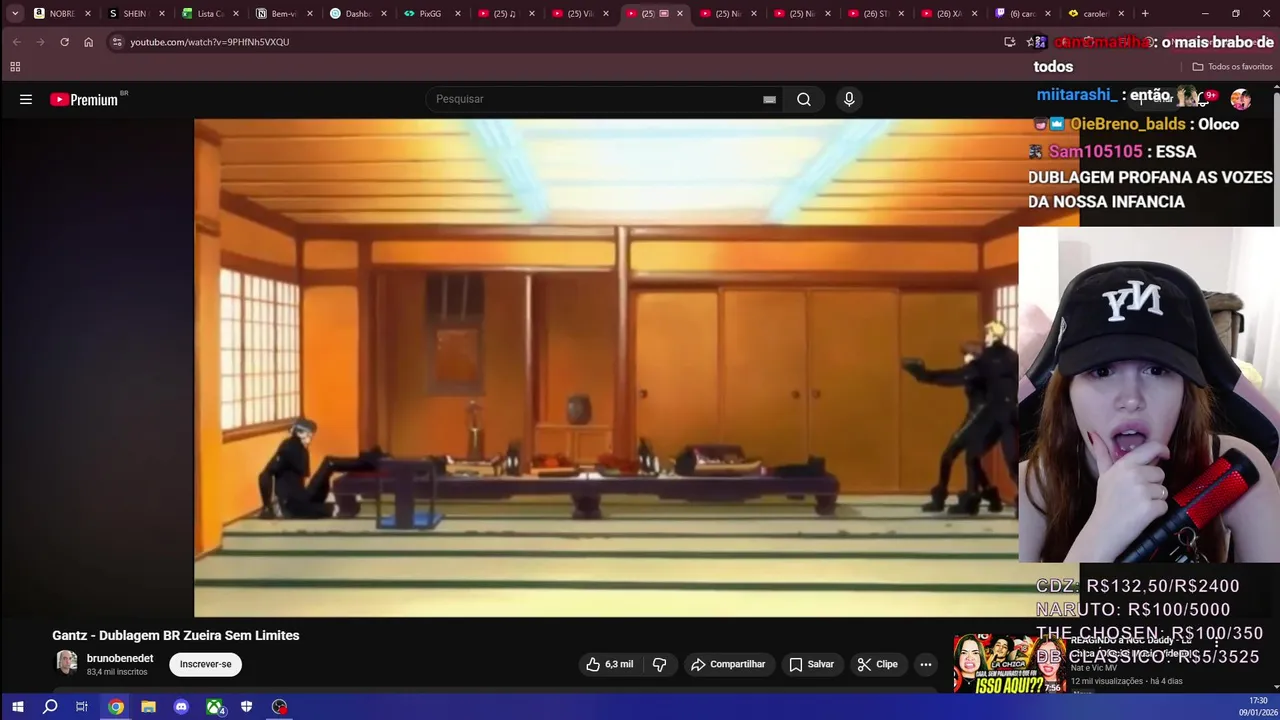1280x720 pixels.
Task: Open more actions three-dot menu
Action: [926, 664]
